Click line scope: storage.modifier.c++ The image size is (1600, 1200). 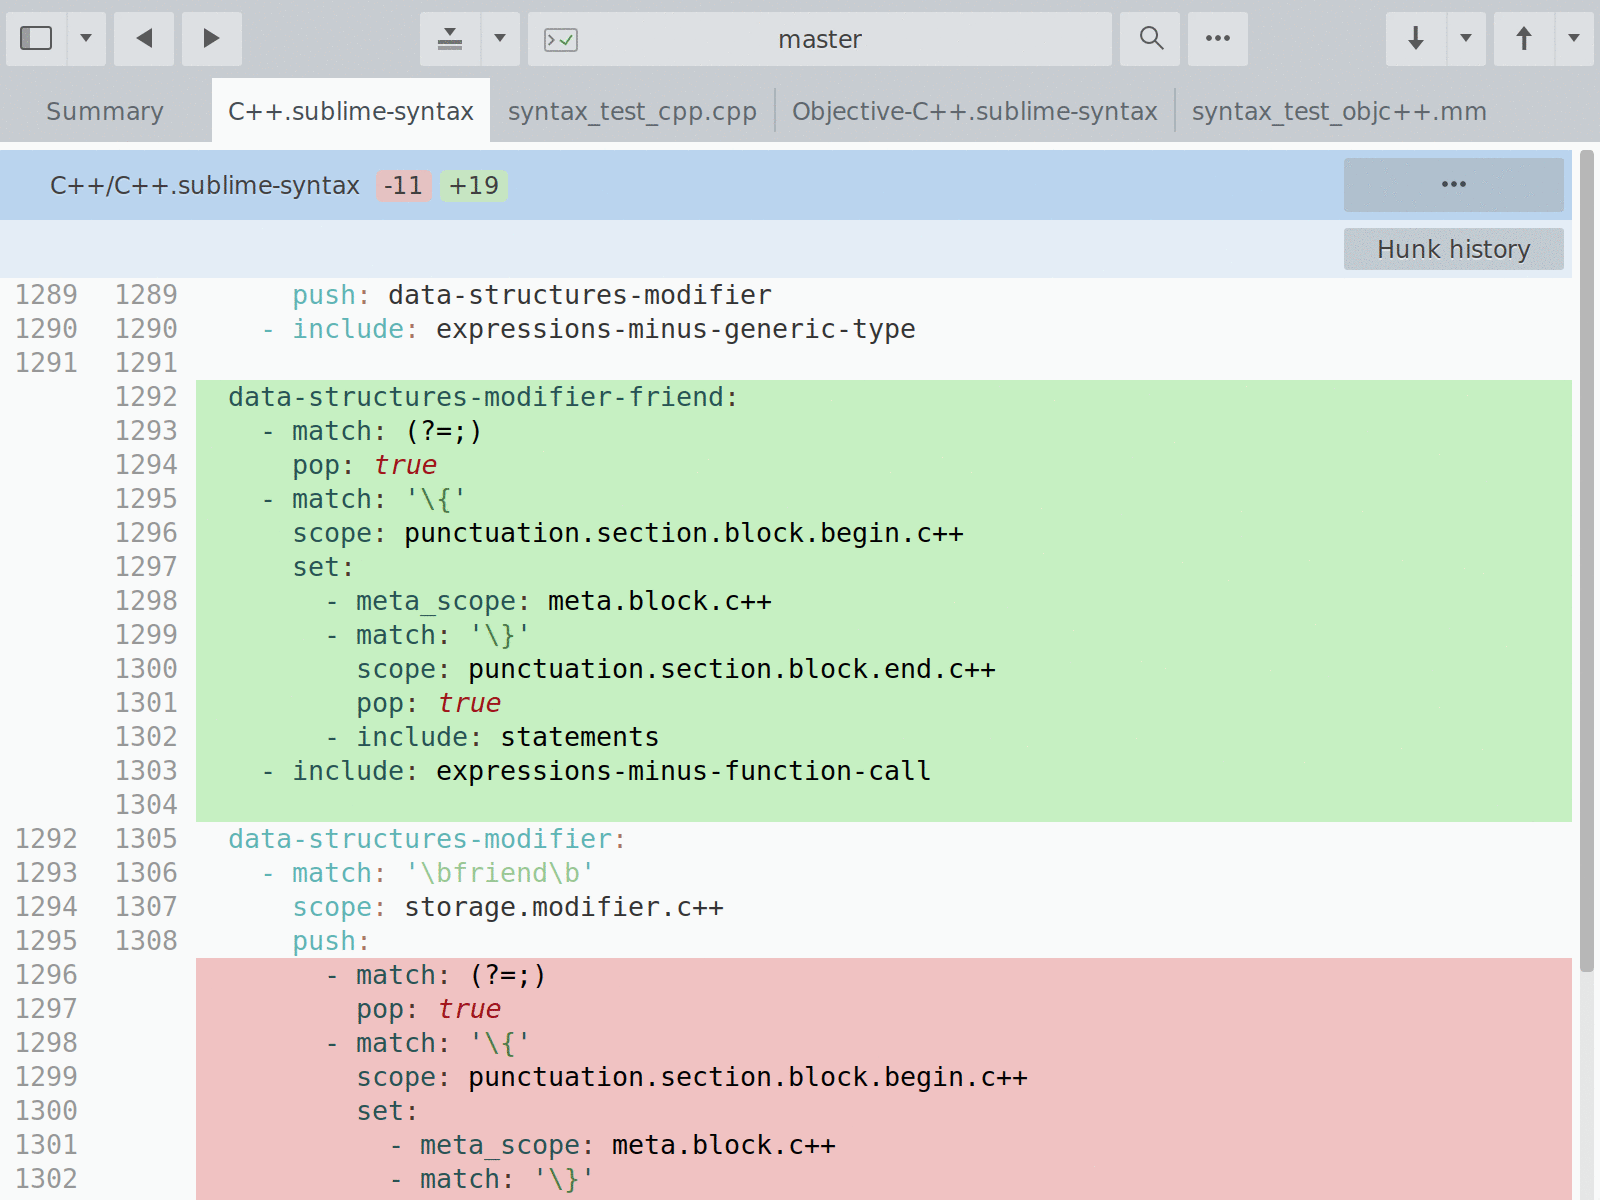click(884, 907)
